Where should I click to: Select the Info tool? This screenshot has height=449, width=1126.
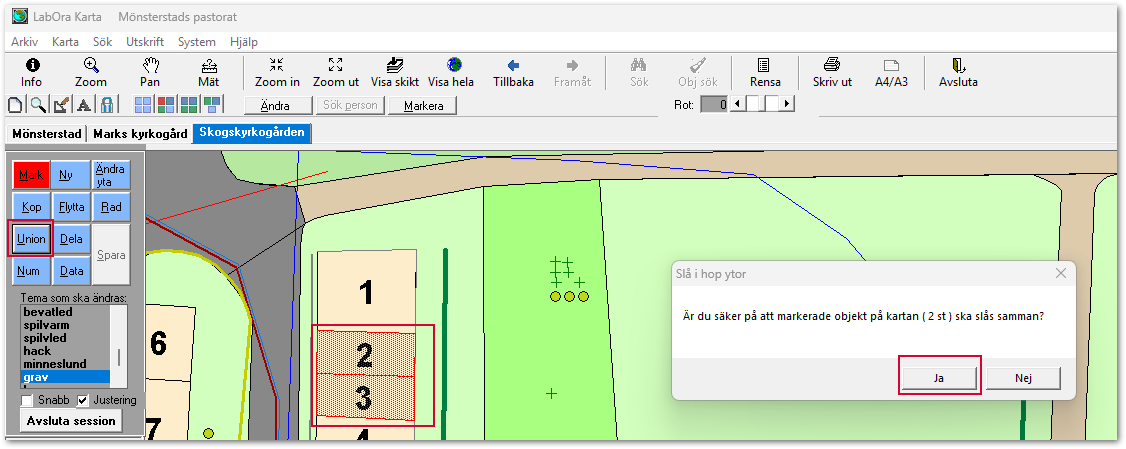tap(32, 73)
